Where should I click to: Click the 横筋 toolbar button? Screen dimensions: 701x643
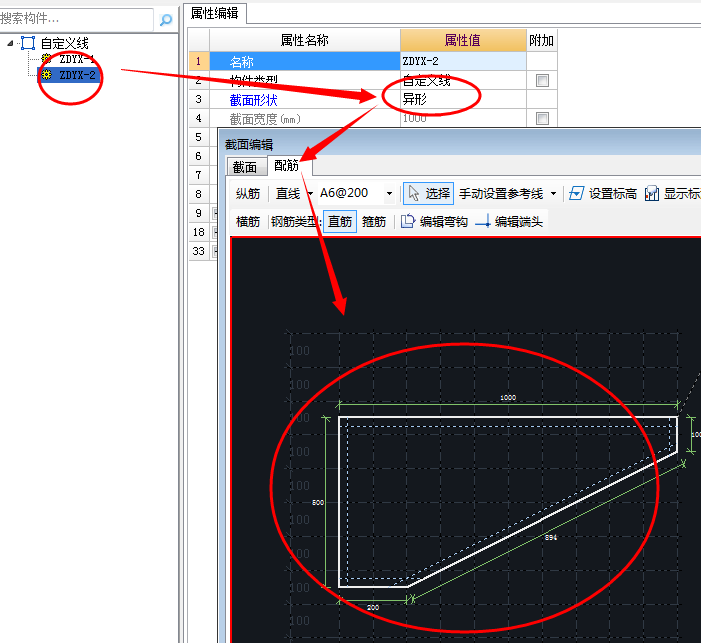click(248, 221)
